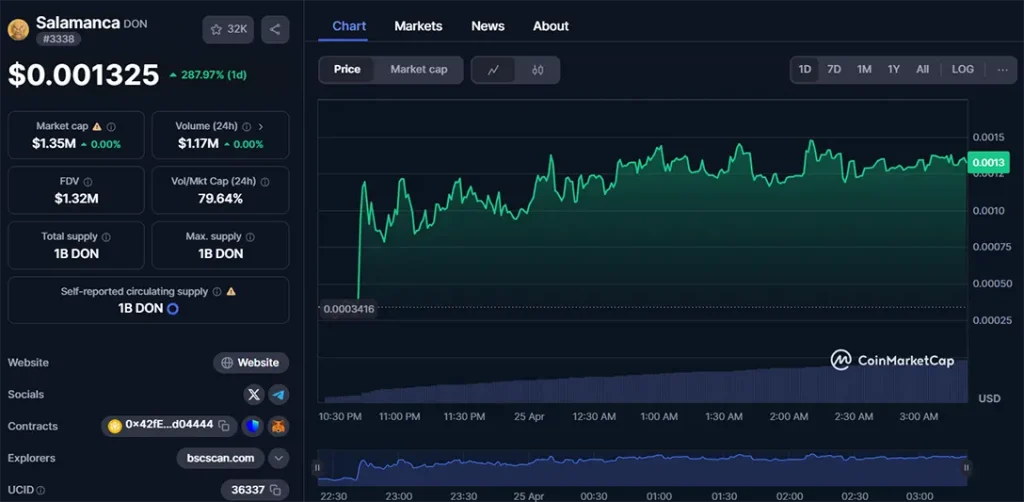Open Volume (24h) info icon

247,127
